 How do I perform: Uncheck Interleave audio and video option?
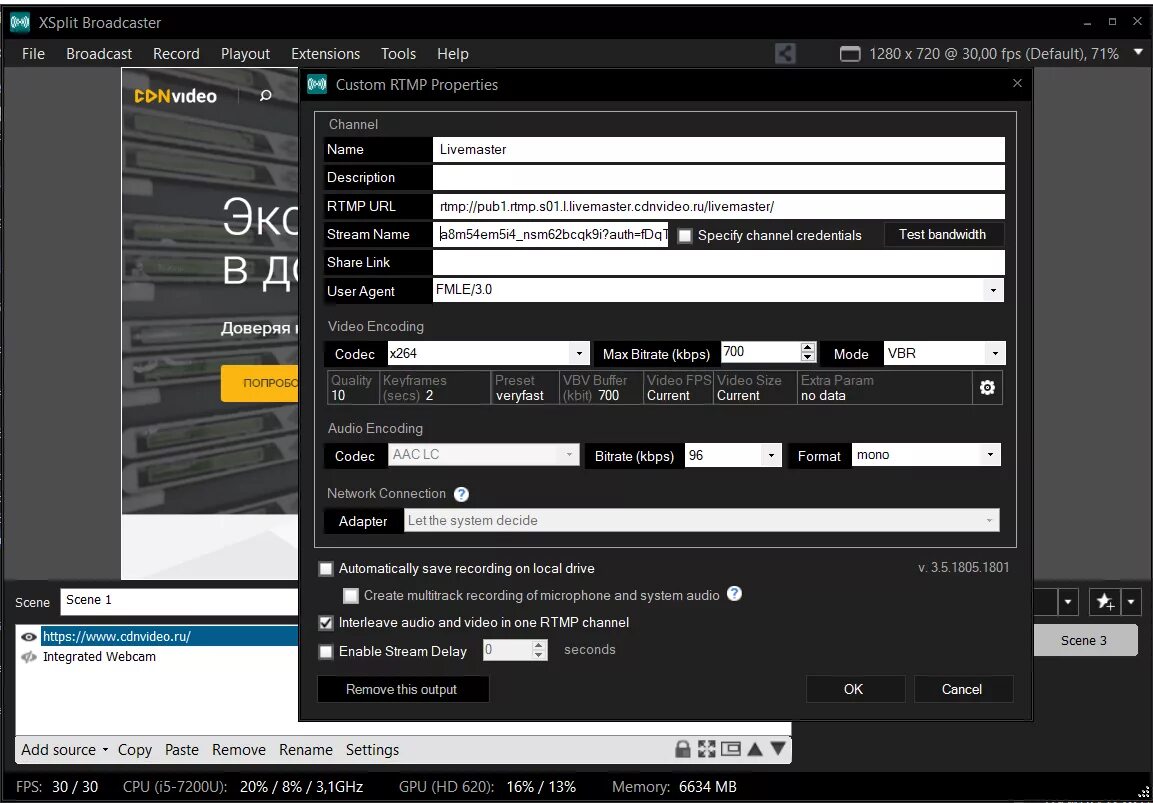click(x=326, y=623)
